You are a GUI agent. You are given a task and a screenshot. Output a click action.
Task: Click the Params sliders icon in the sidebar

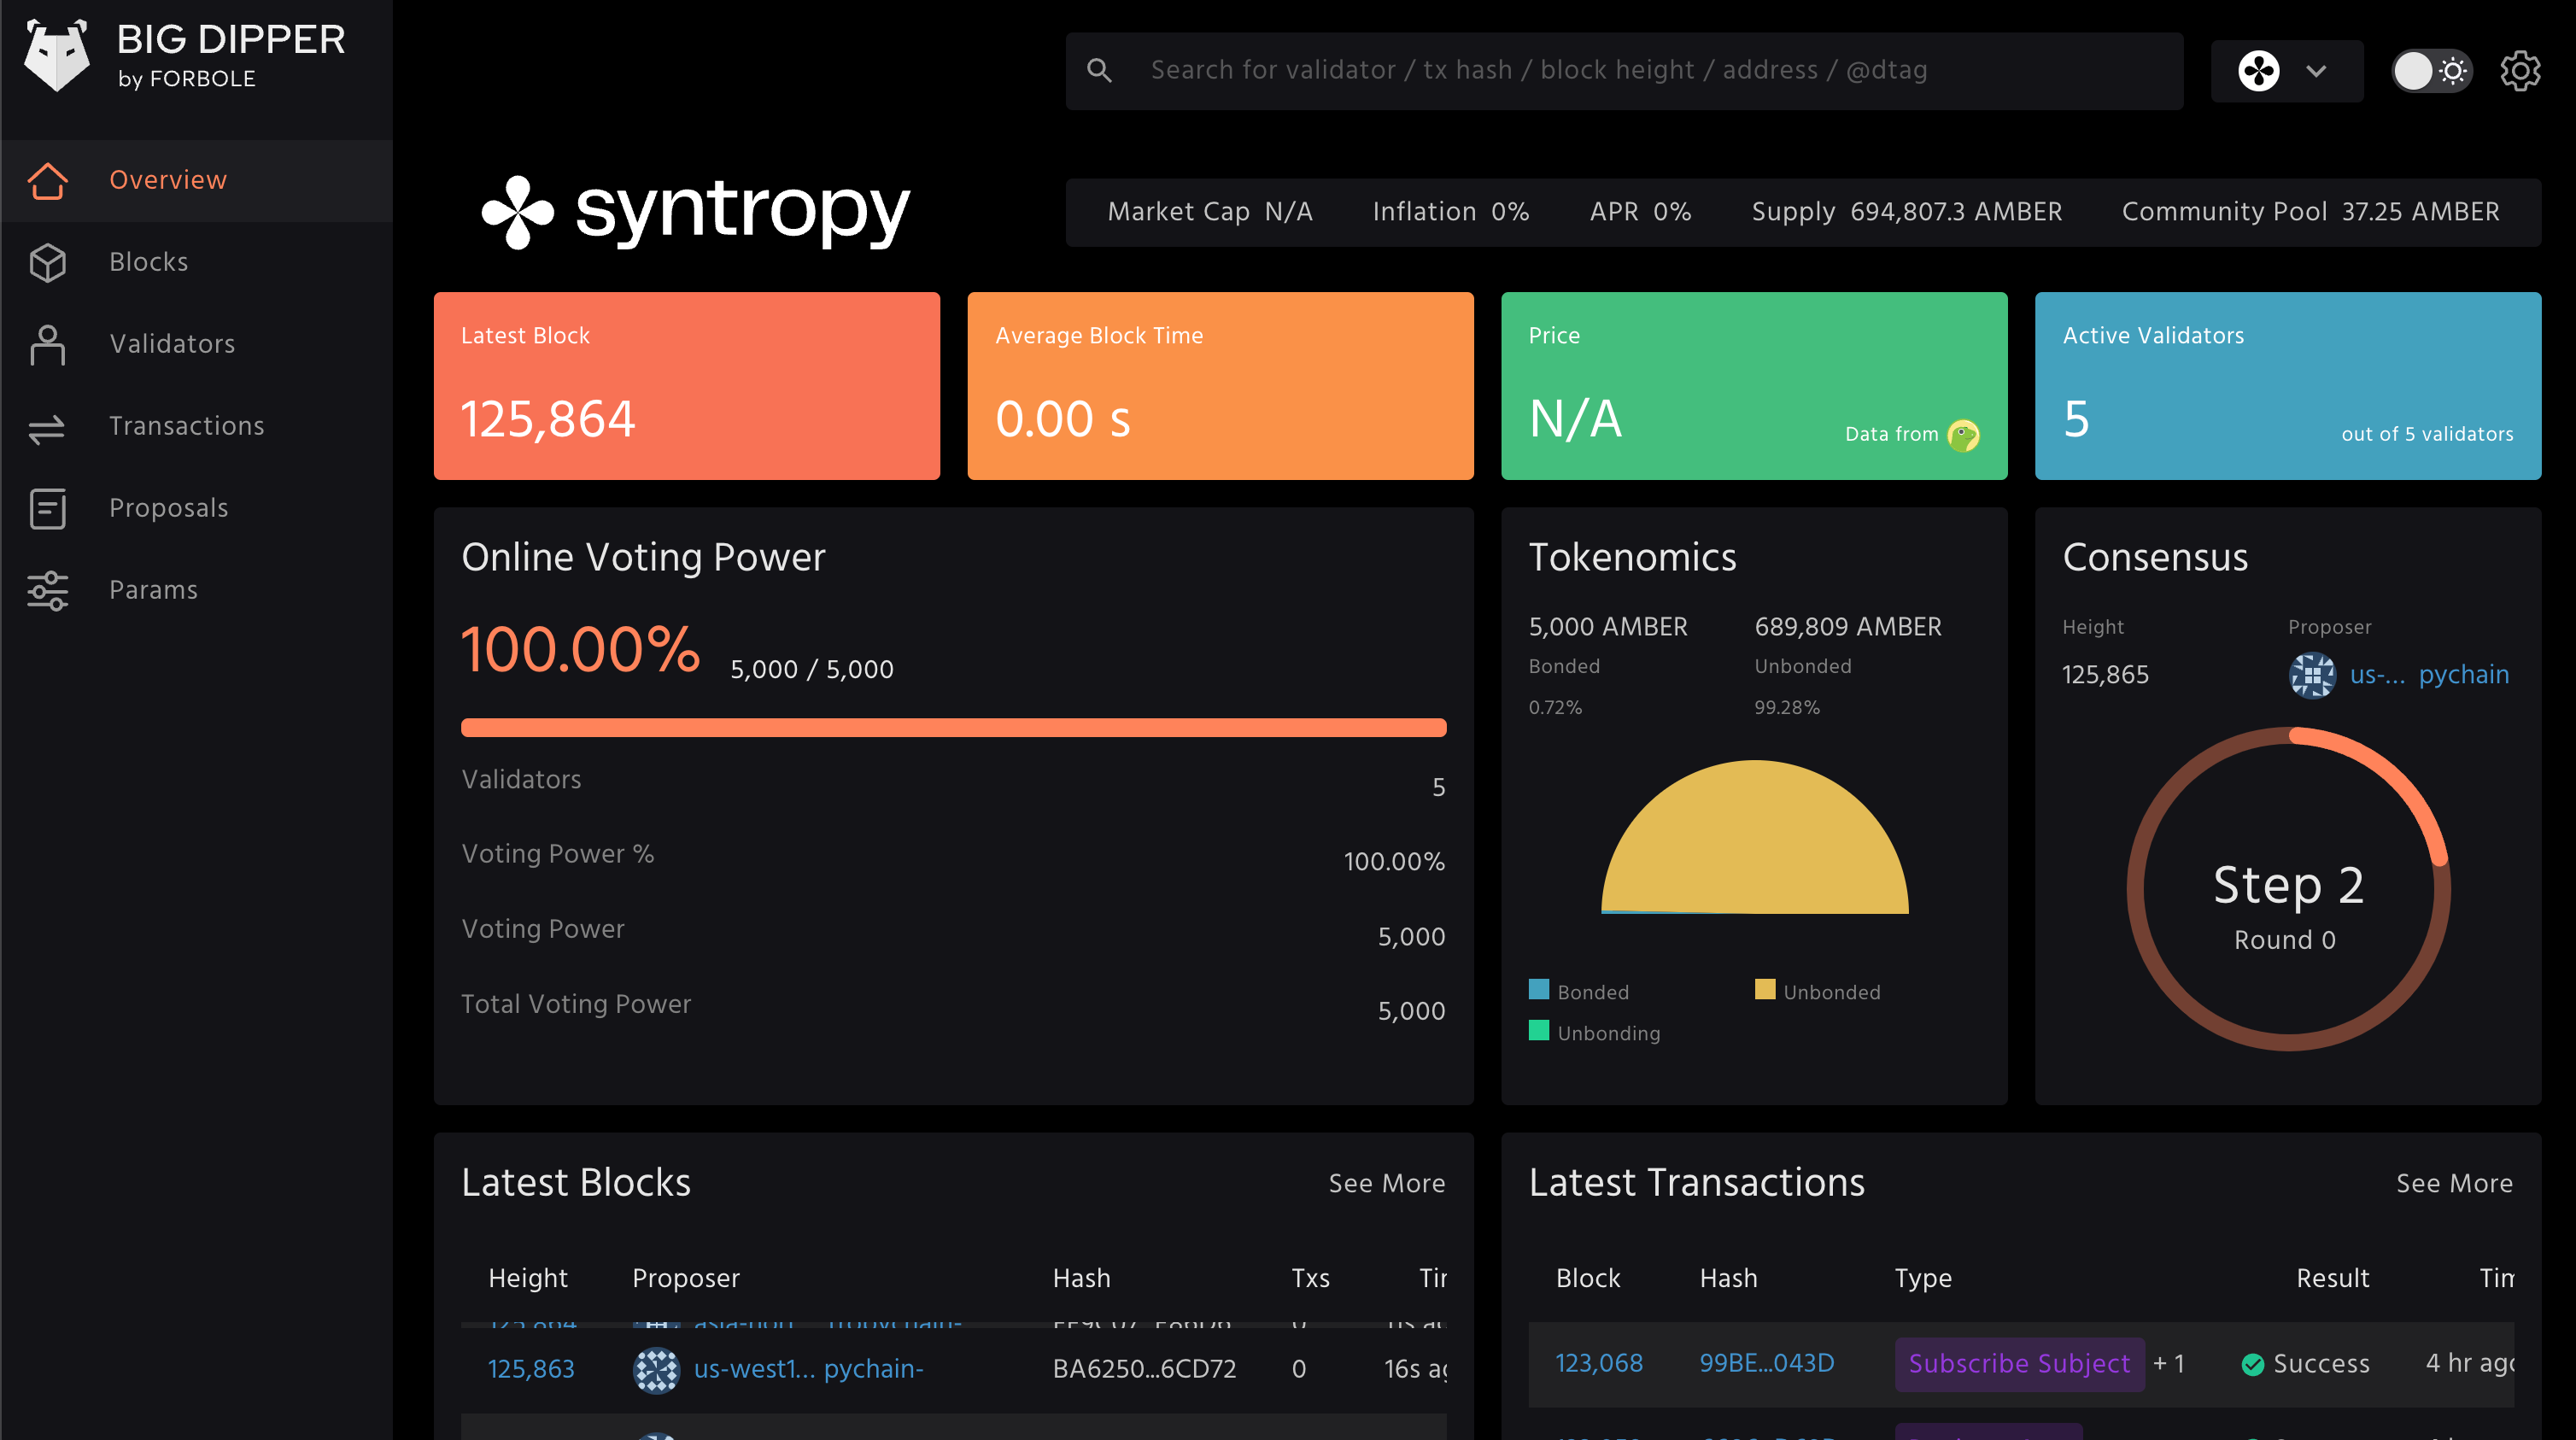coord(47,590)
